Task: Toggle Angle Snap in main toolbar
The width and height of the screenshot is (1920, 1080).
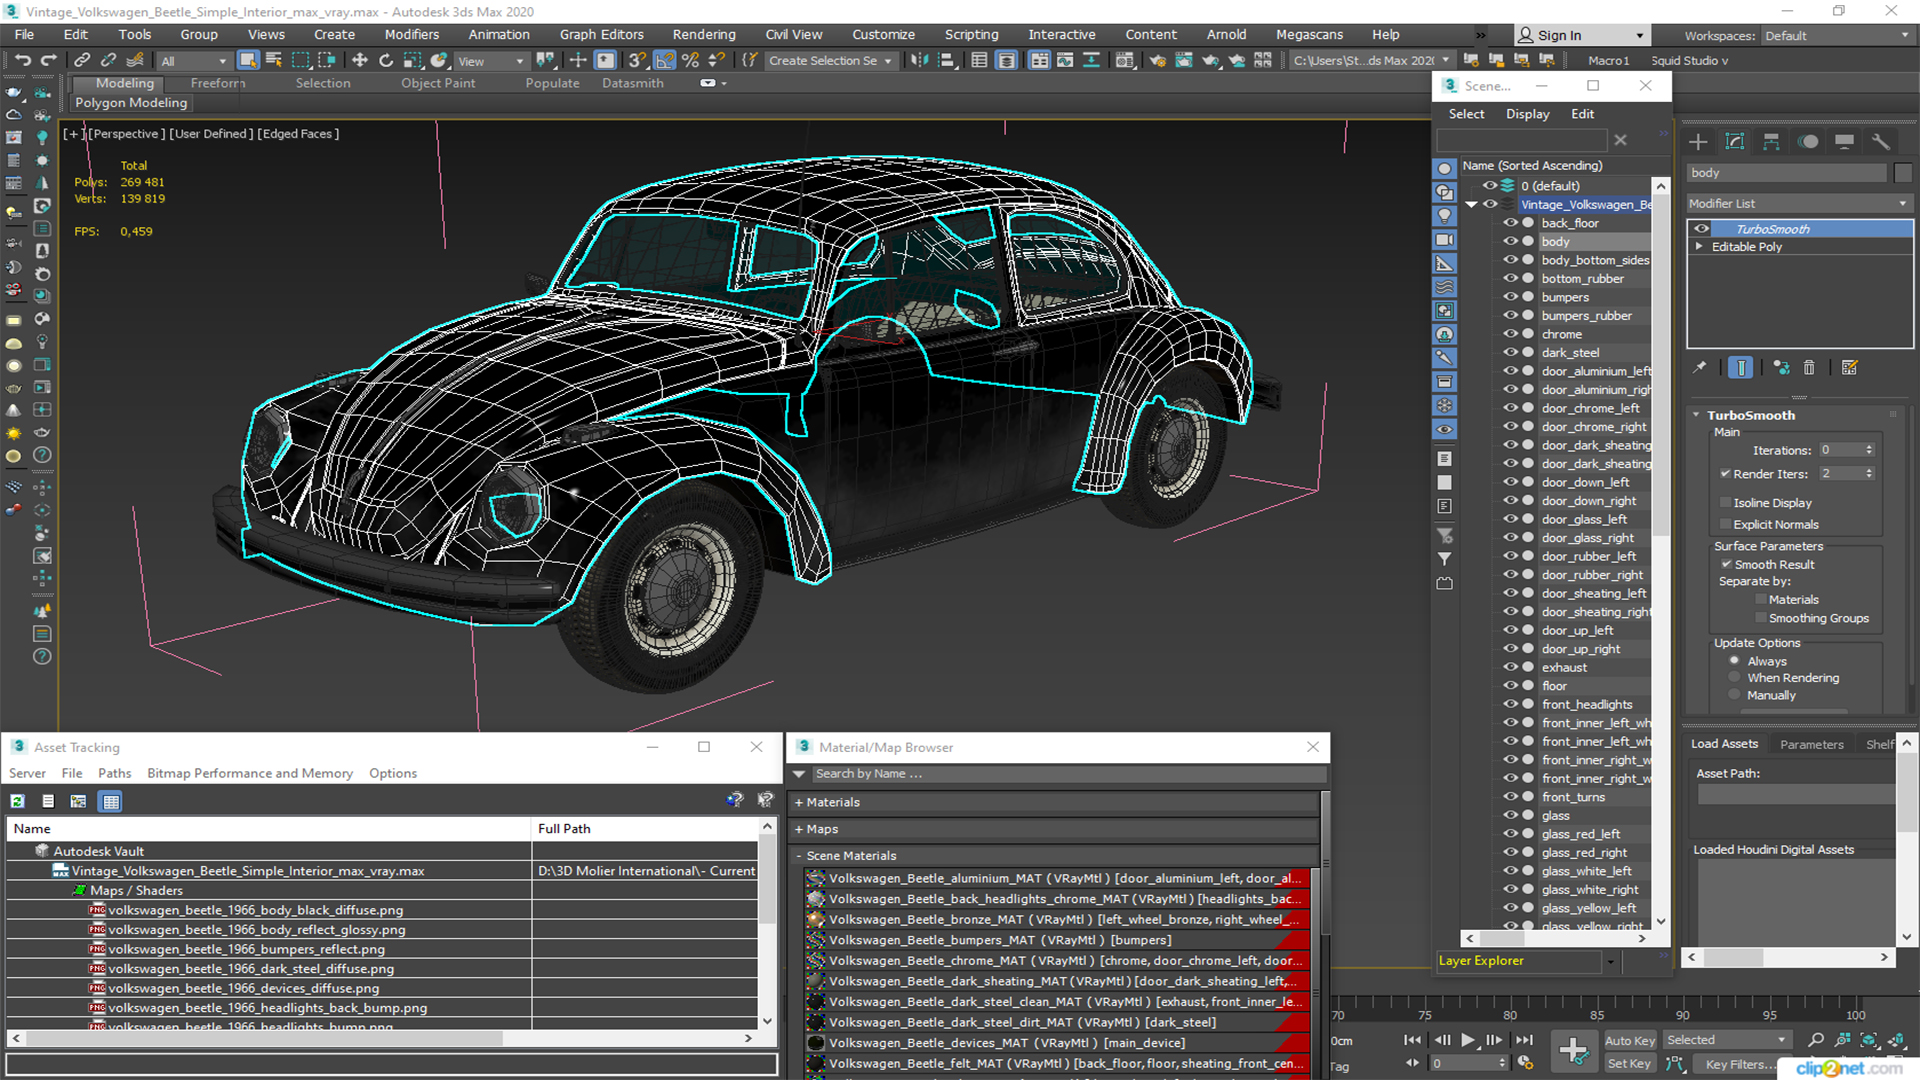Action: click(664, 61)
